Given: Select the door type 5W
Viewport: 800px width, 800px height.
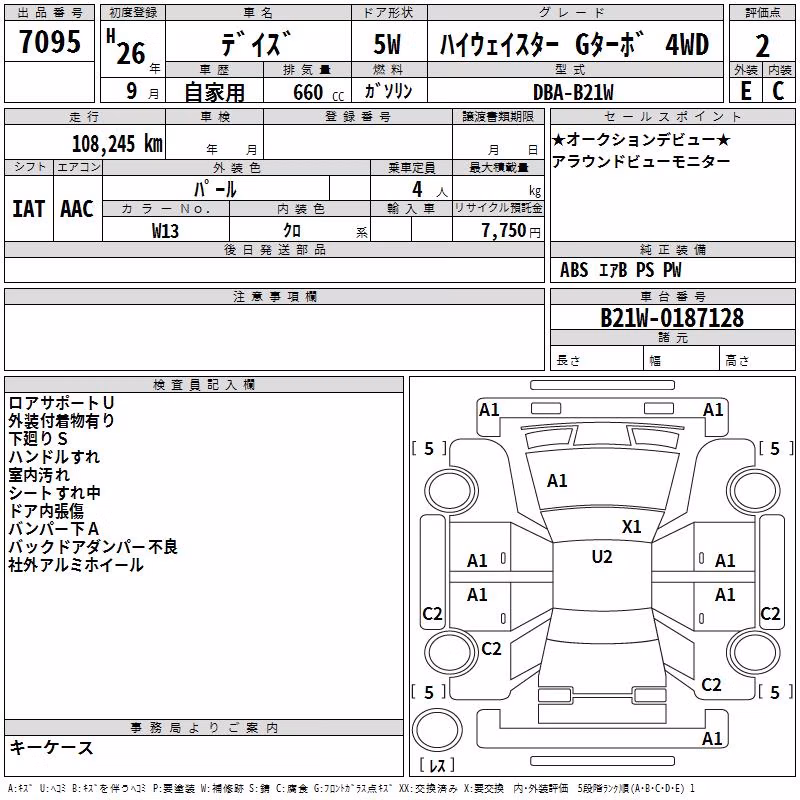Looking at the screenshot, I should pyautogui.click(x=387, y=44).
